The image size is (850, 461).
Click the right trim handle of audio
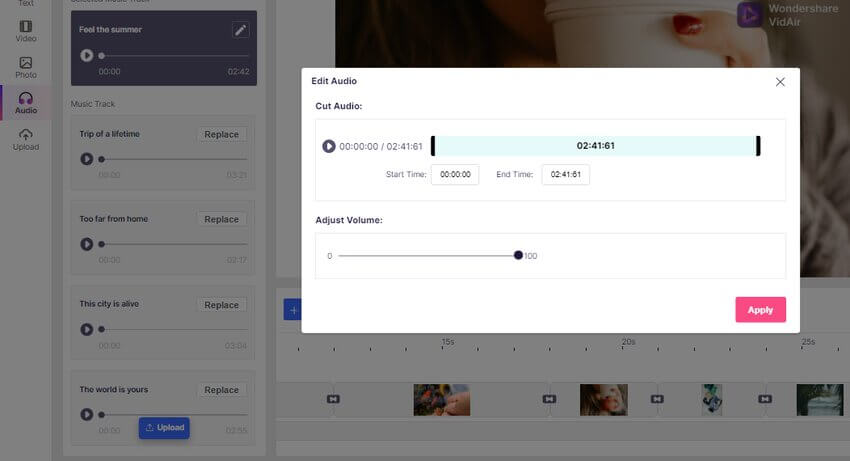(758, 146)
